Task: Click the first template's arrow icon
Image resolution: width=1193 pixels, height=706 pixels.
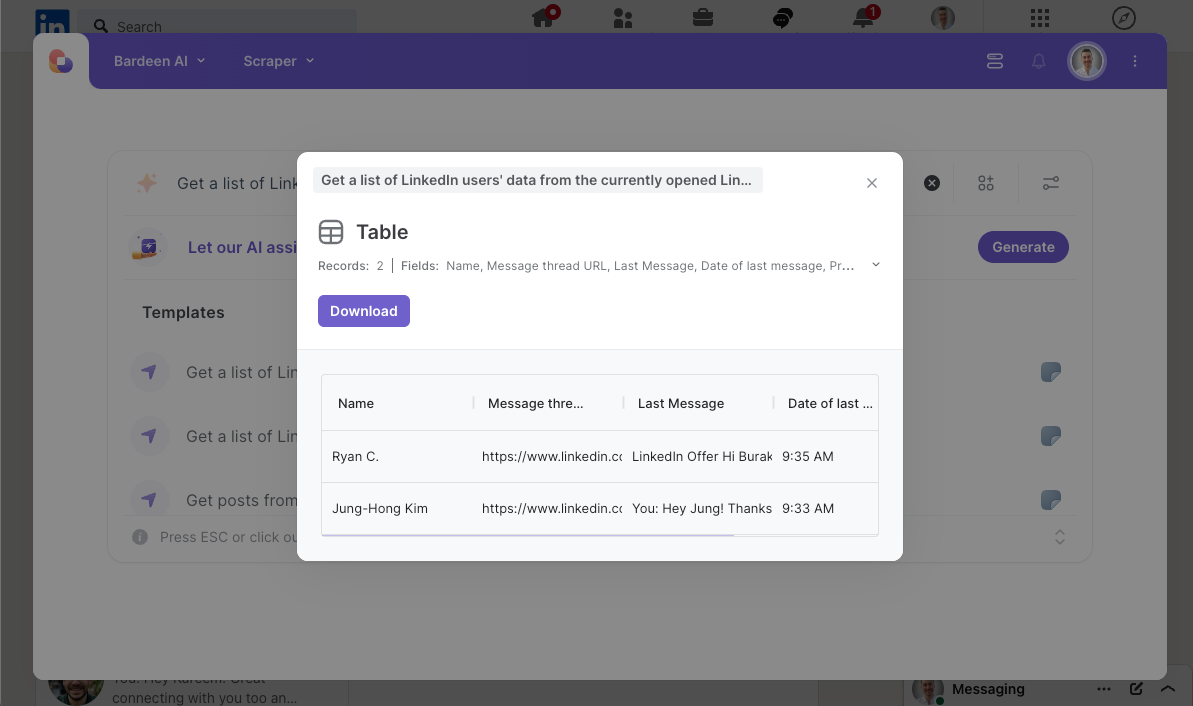Action: [149, 372]
